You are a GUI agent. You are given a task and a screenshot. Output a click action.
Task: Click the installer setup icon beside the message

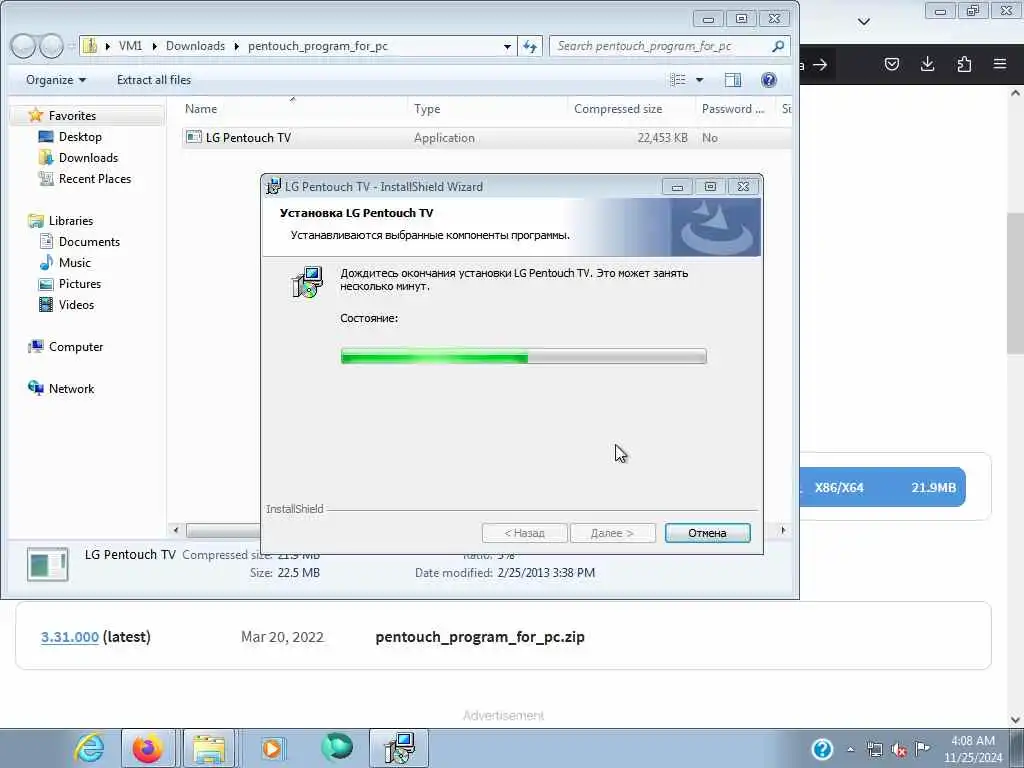click(x=307, y=282)
